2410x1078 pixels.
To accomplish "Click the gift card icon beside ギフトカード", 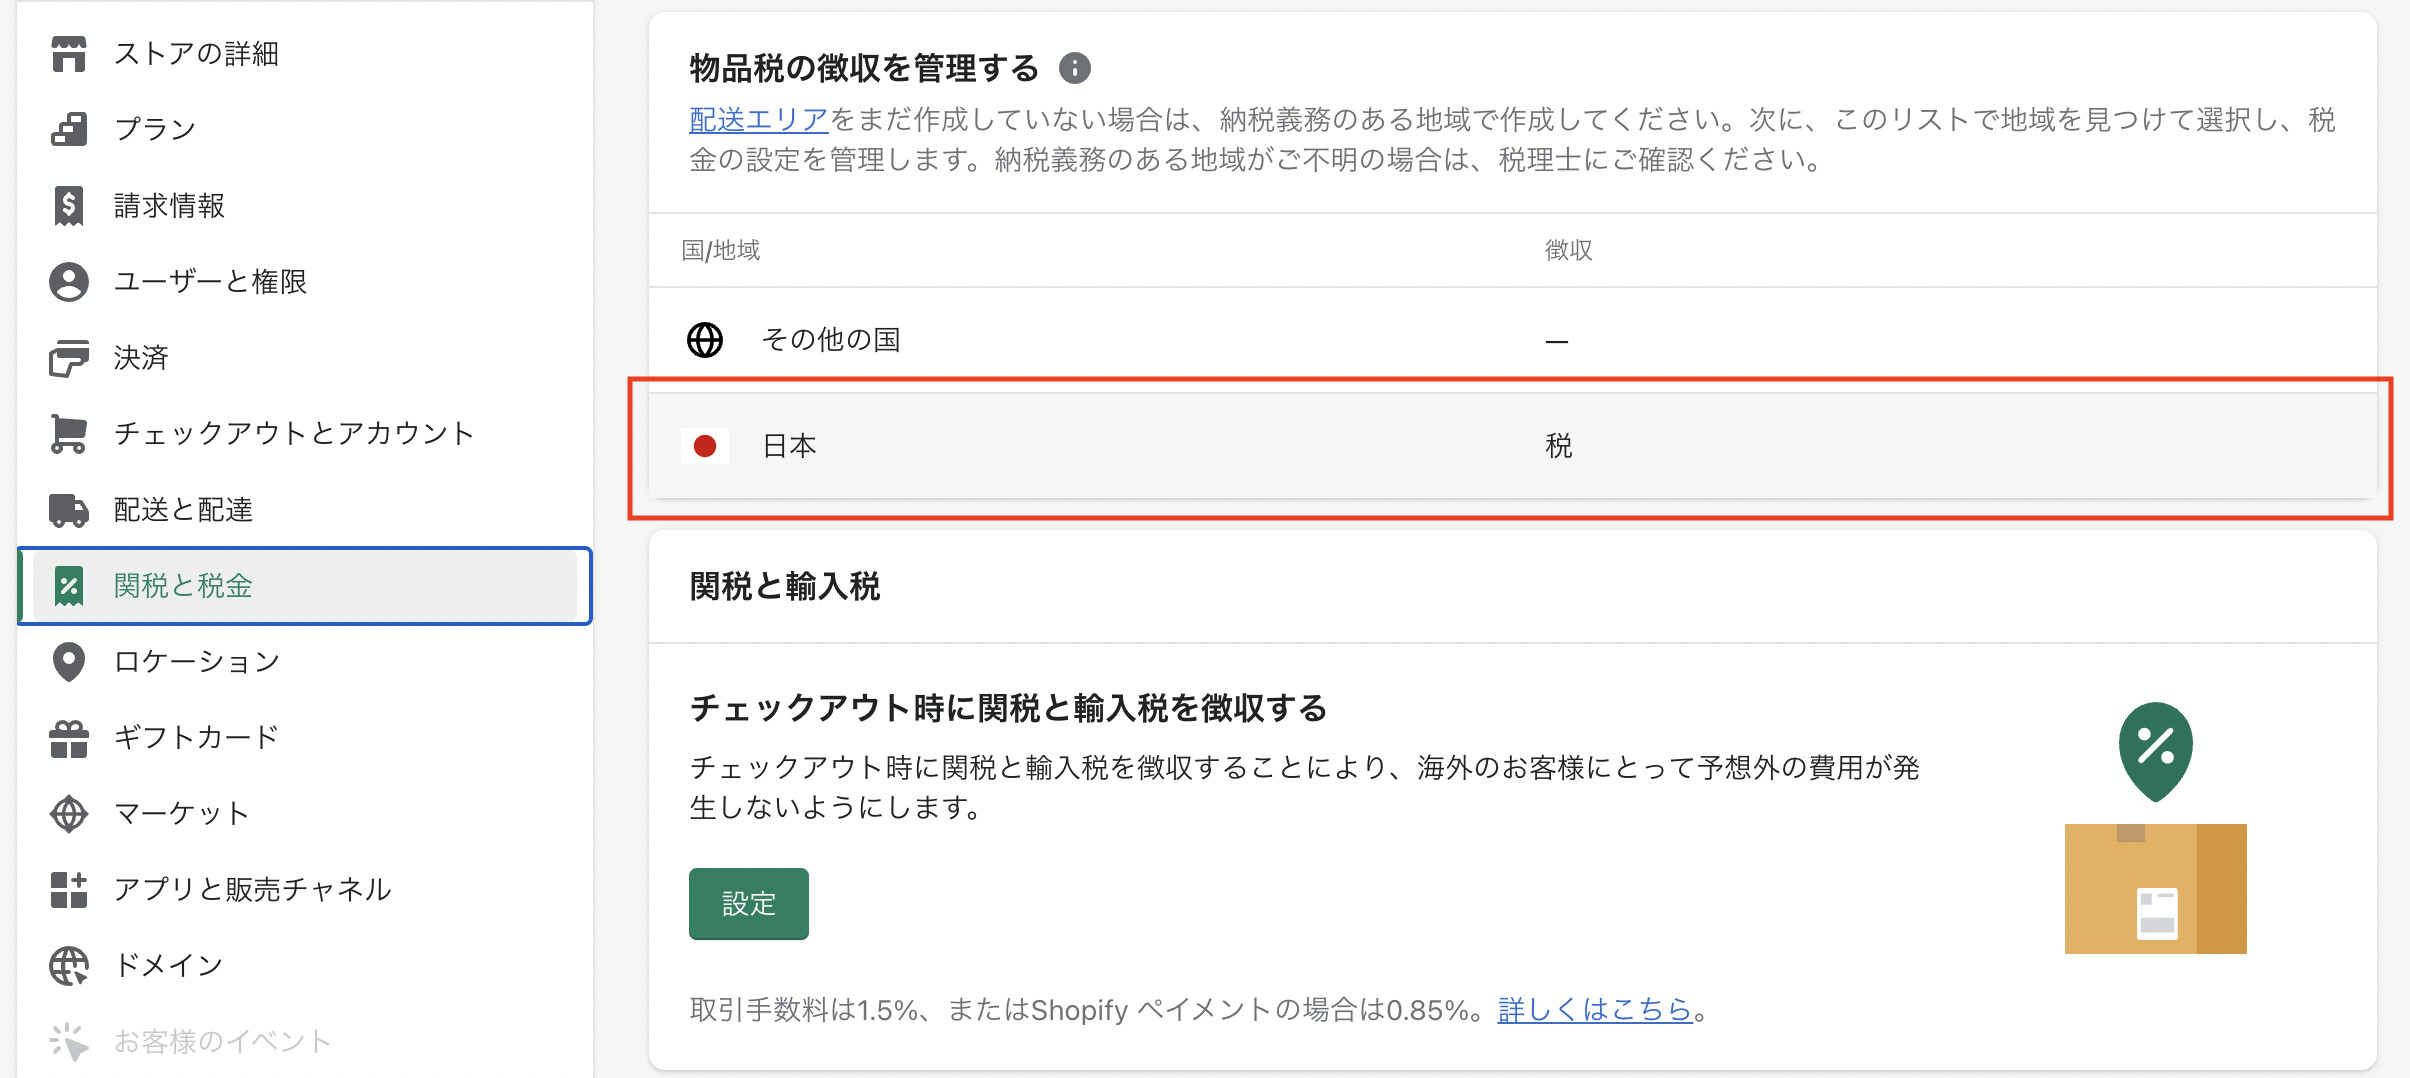I will point(68,738).
